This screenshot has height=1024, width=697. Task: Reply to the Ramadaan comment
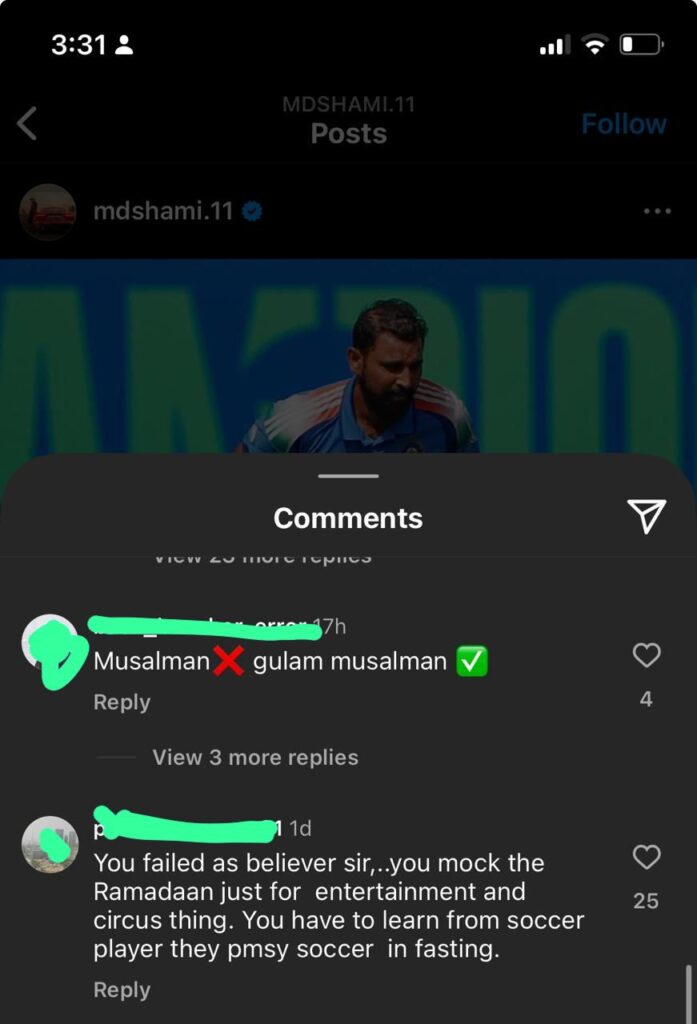(x=122, y=989)
